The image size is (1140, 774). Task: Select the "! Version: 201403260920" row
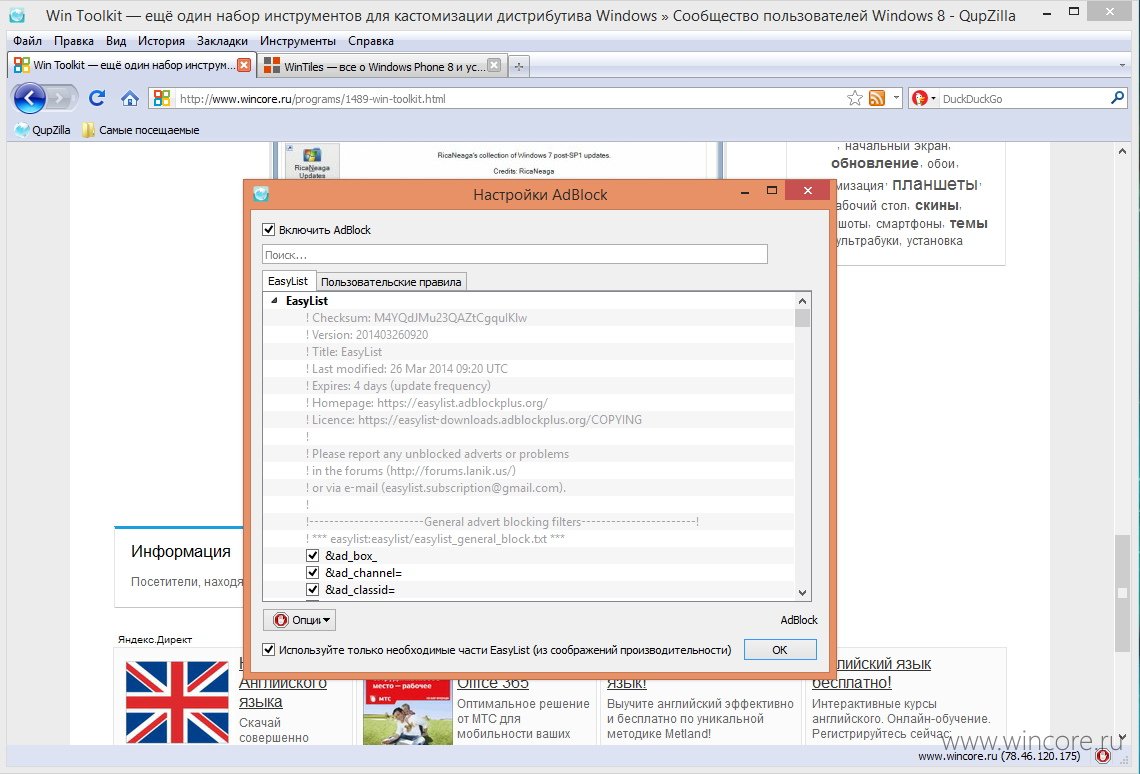(529, 335)
